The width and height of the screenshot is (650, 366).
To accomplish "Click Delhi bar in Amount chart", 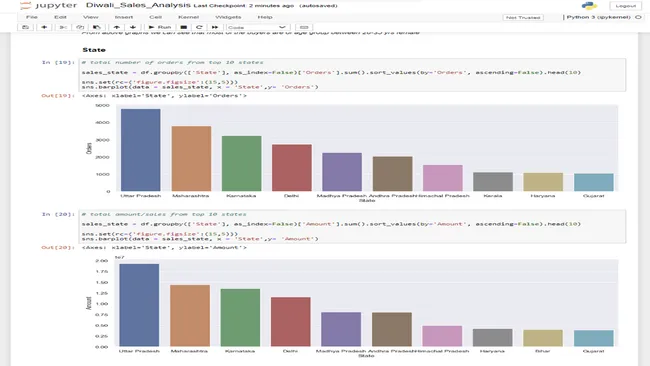I will click(x=291, y=322).
